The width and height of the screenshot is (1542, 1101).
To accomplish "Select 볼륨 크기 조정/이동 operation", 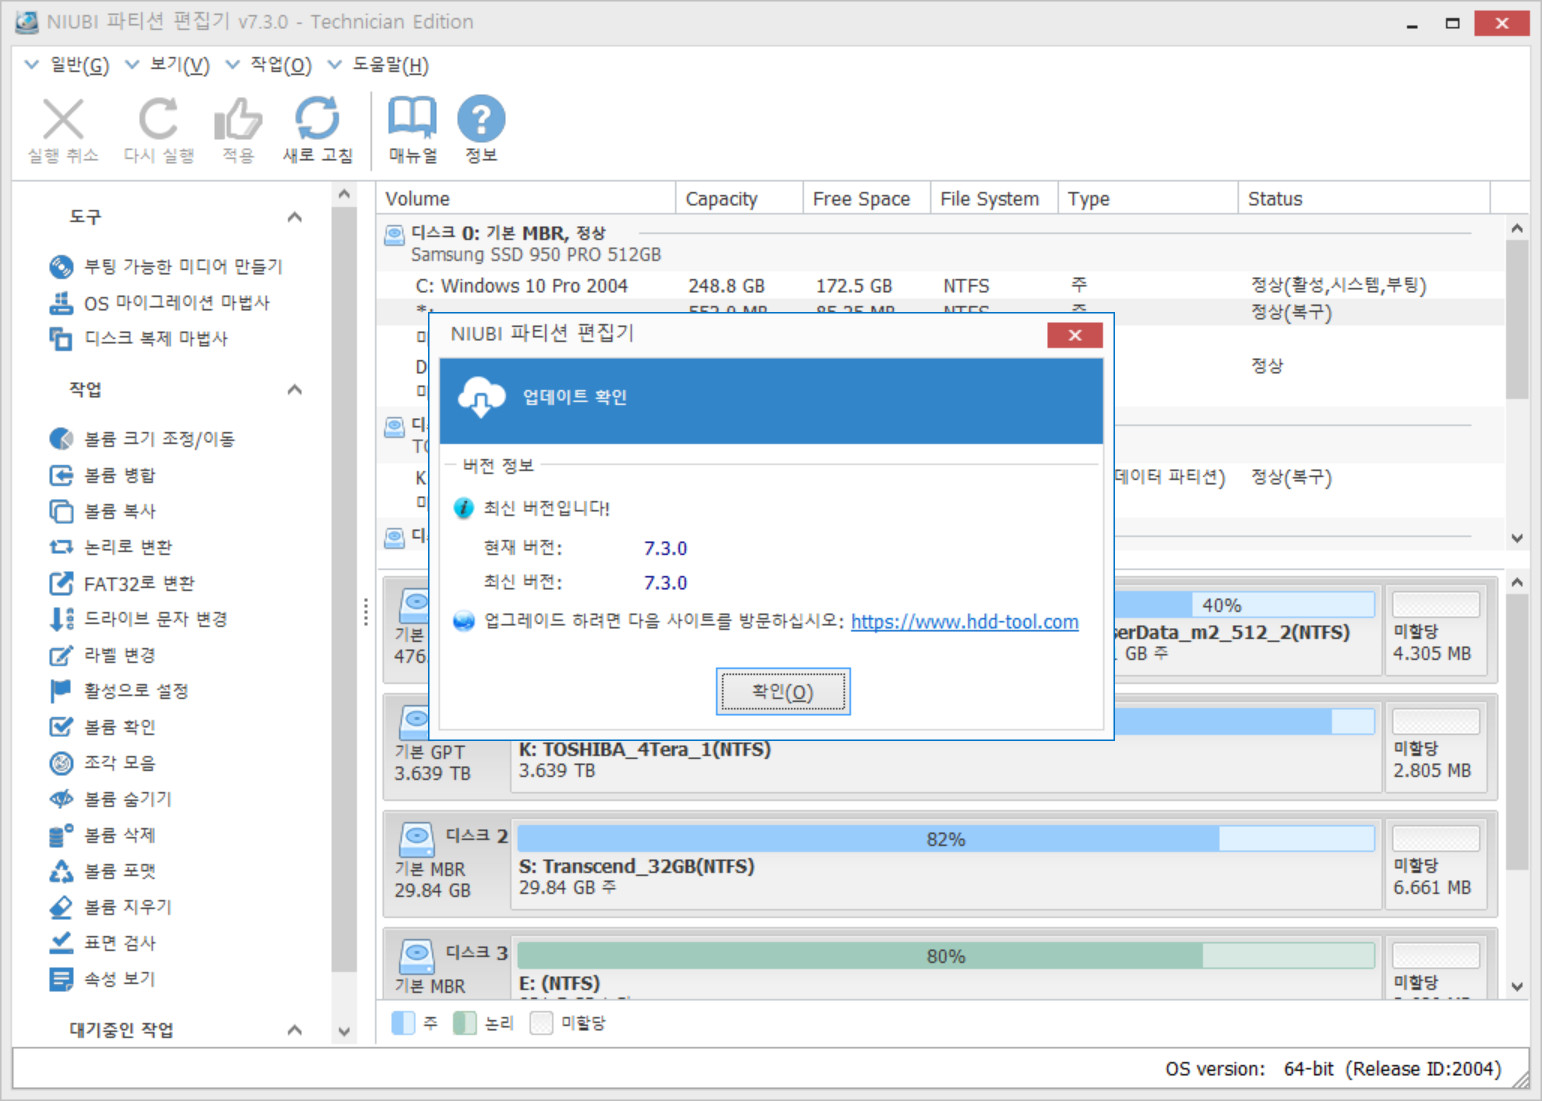I will (x=141, y=438).
